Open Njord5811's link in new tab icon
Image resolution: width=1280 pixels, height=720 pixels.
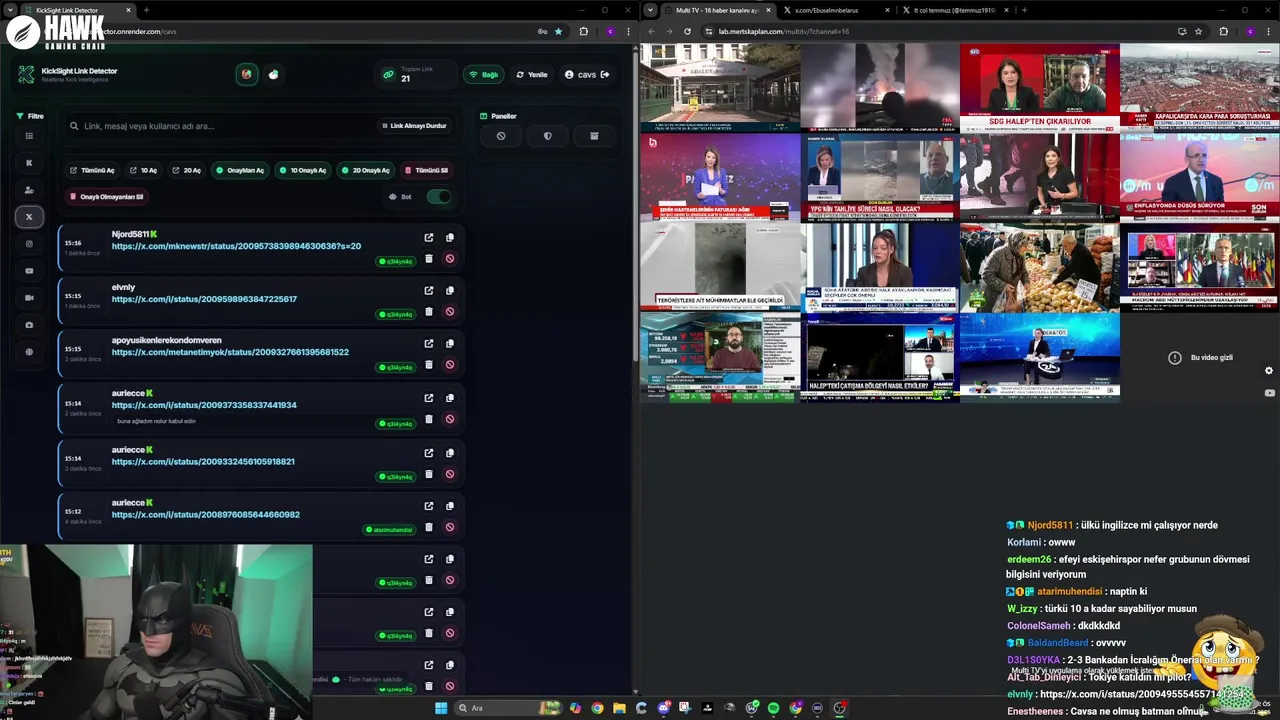429,238
